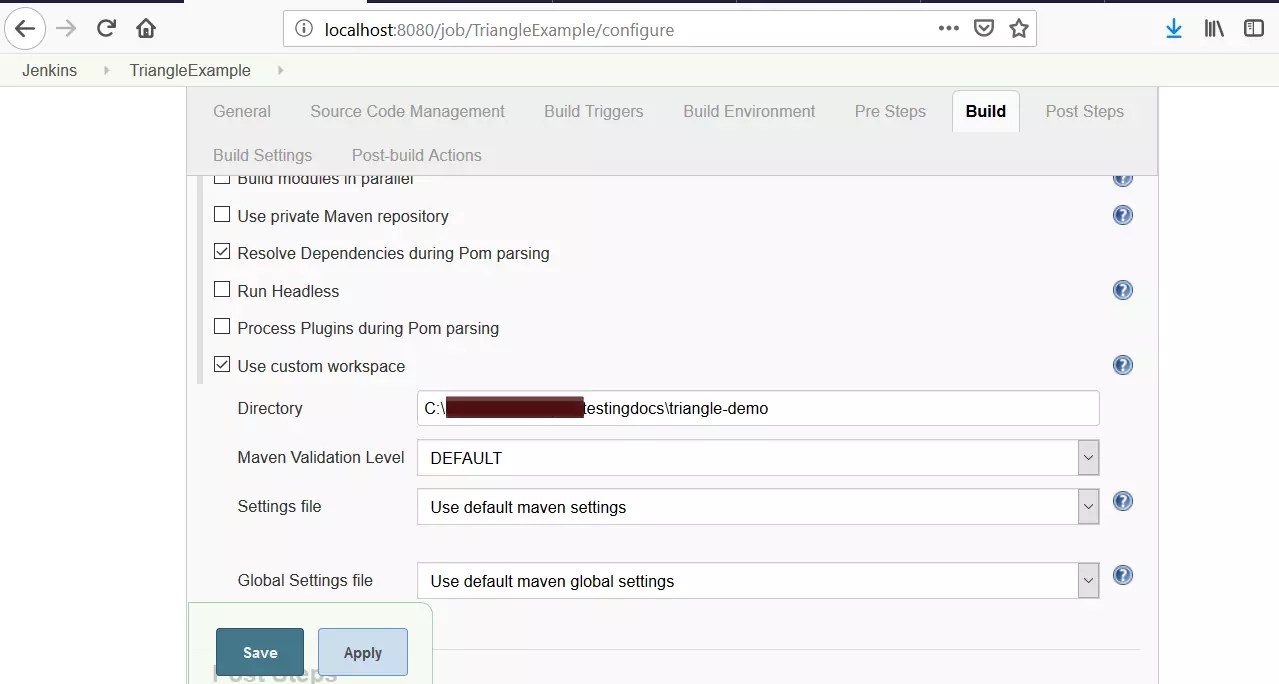This screenshot has width=1279, height=684.
Task: Open help beside Settings file dropdown
Action: (1122, 502)
